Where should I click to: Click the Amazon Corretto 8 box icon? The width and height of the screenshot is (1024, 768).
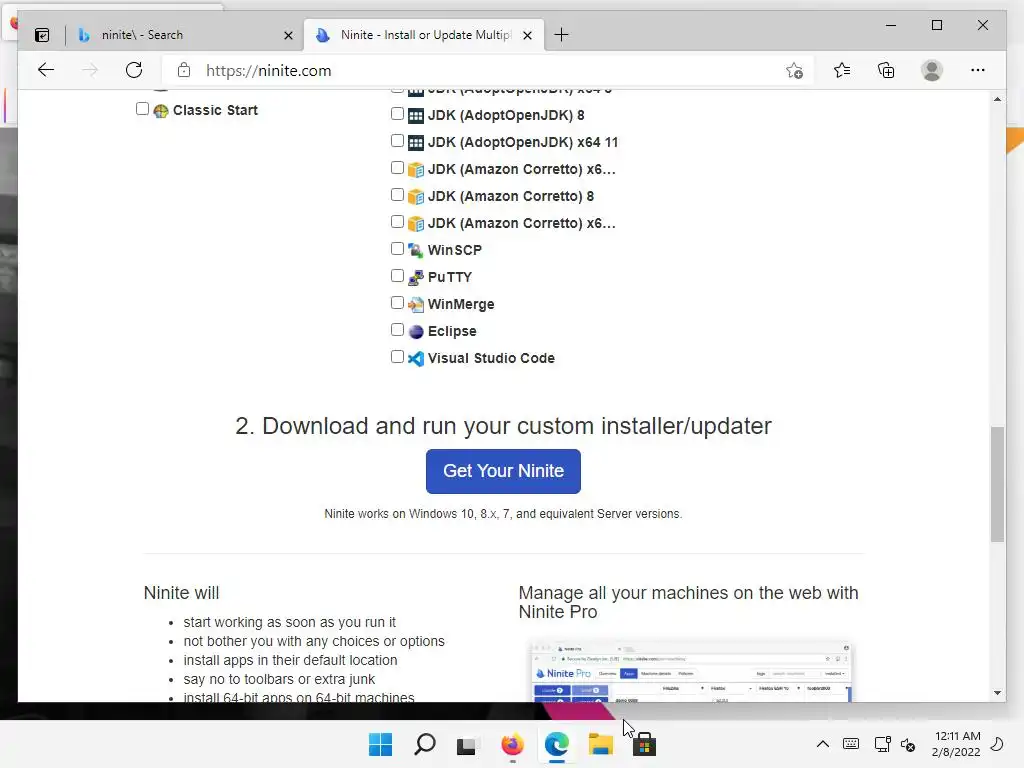[415, 197]
